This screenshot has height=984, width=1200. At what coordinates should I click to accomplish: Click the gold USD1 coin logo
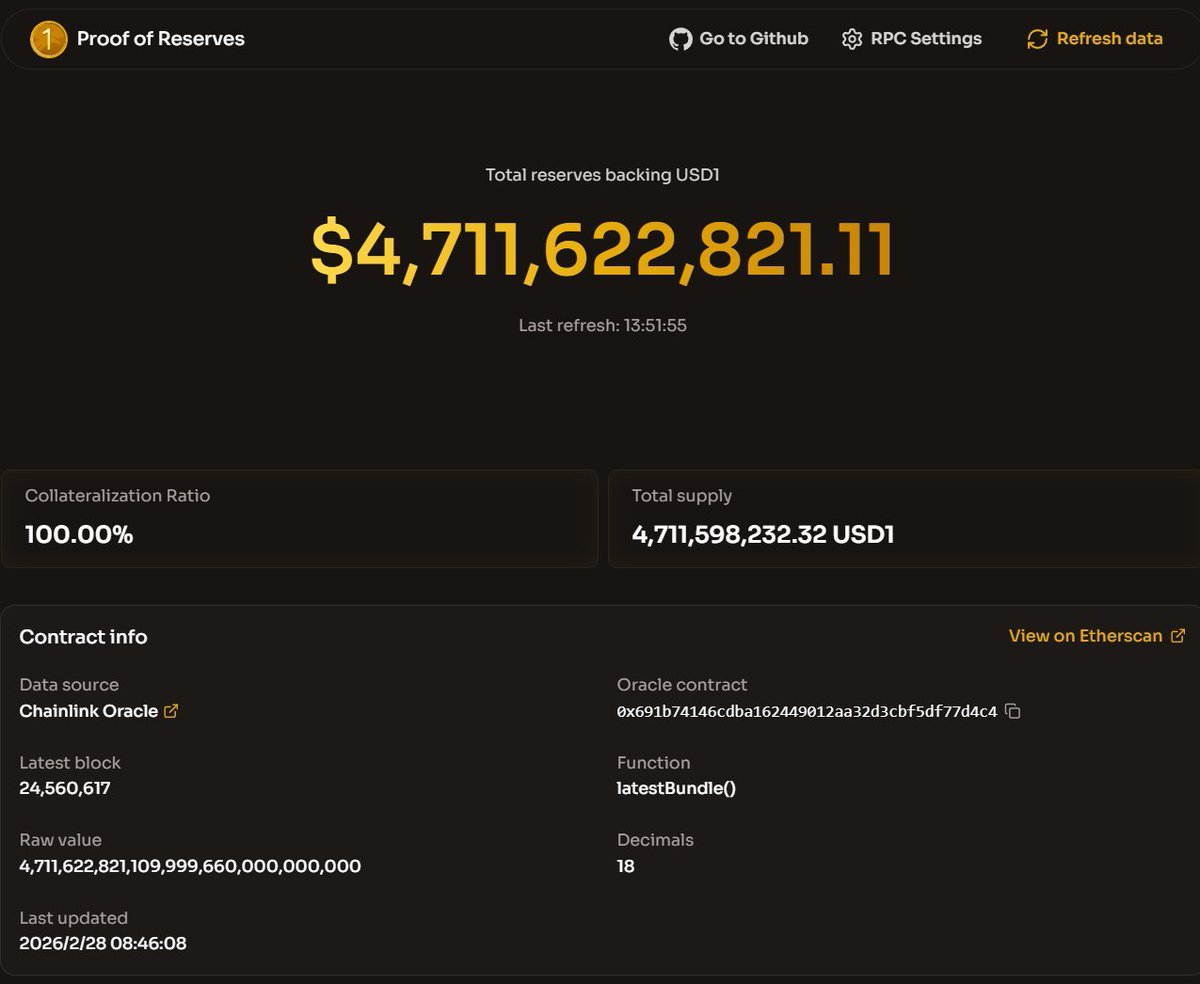click(48, 39)
